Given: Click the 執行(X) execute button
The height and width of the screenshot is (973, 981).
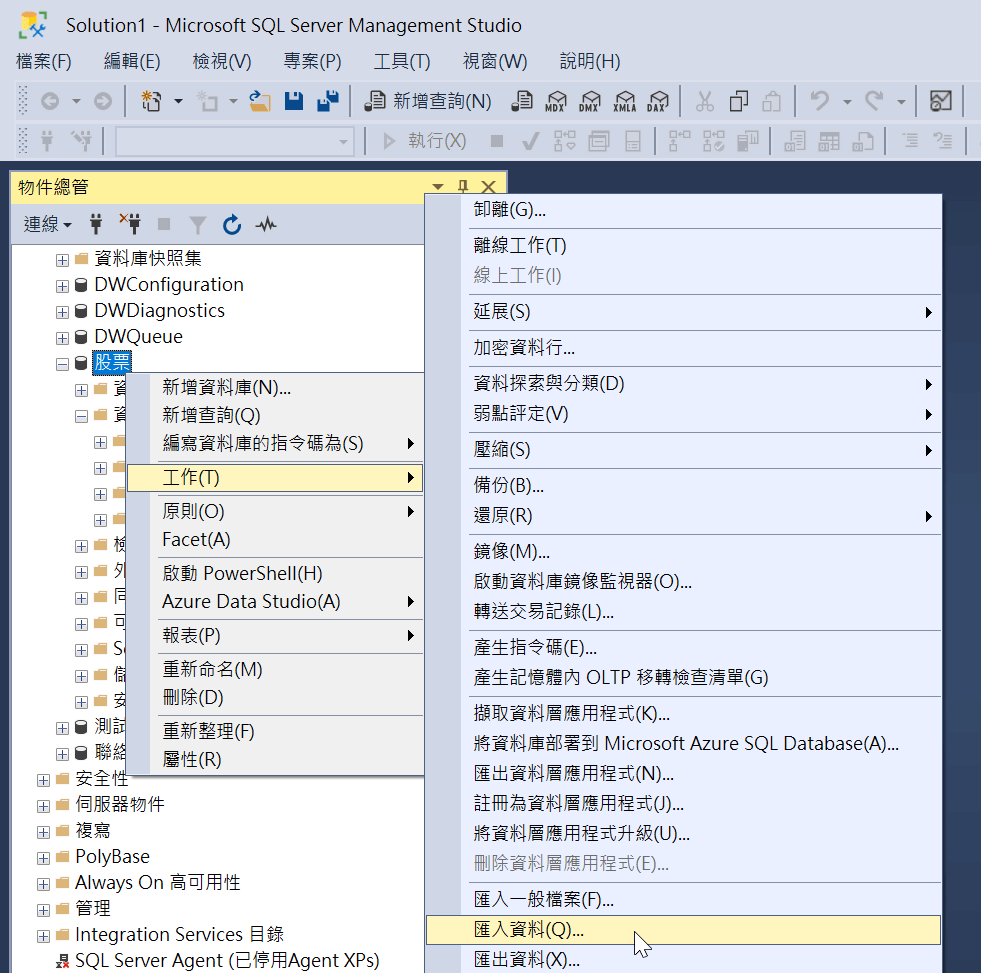Looking at the screenshot, I should tap(424, 141).
